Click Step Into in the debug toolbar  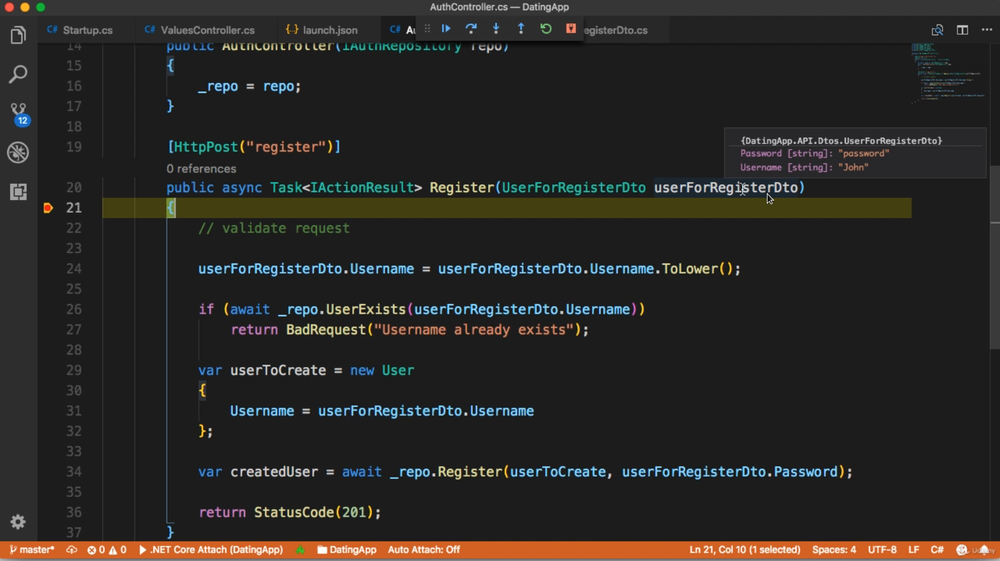coord(496,29)
